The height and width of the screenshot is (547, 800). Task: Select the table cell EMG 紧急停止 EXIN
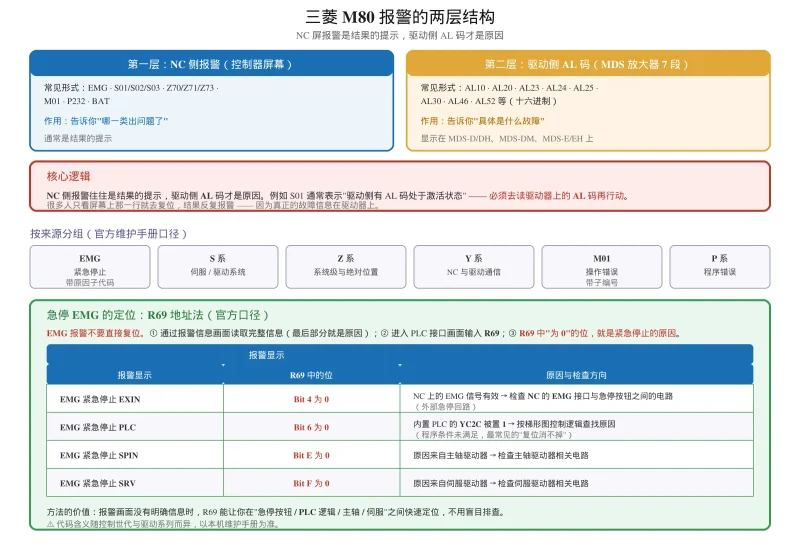tap(135, 399)
